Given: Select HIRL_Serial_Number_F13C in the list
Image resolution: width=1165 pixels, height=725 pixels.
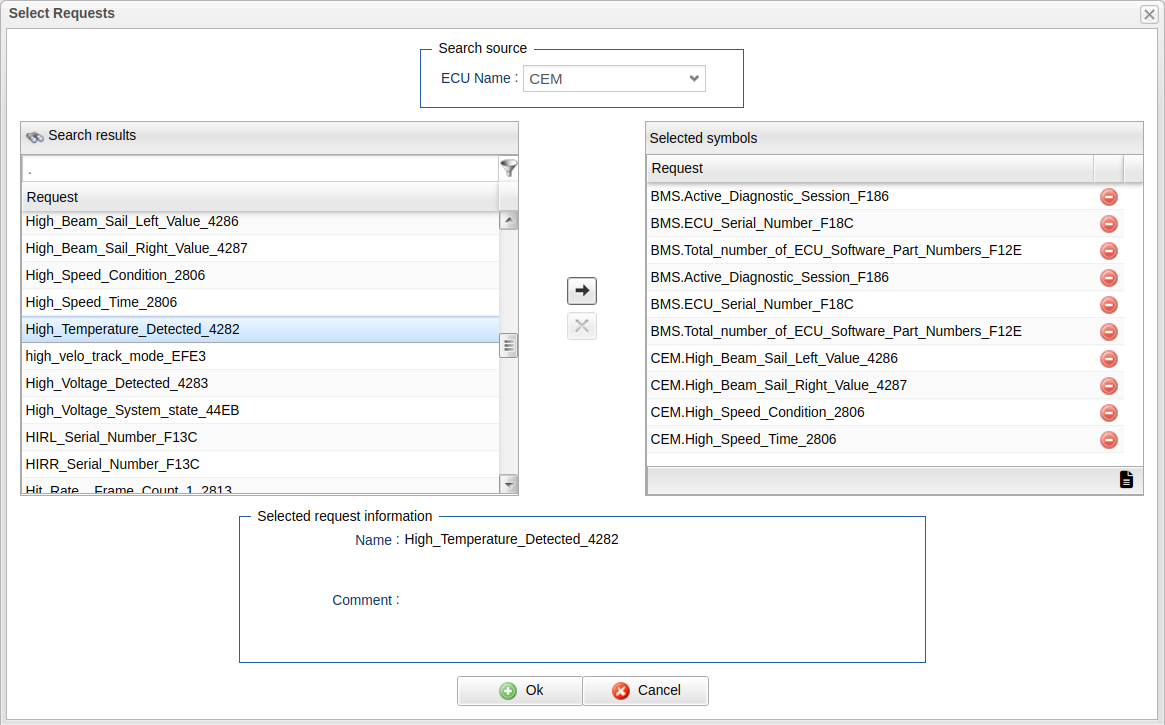Looking at the screenshot, I should pyautogui.click(x=113, y=437).
